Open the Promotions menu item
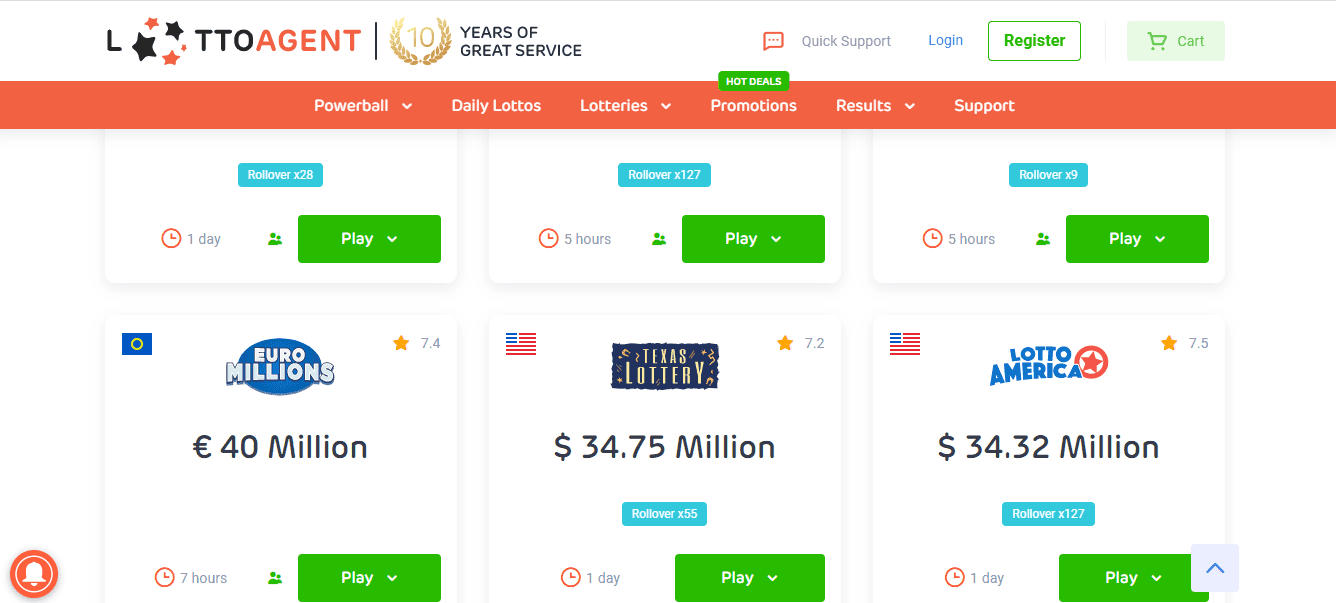The image size is (1336, 603). point(753,105)
